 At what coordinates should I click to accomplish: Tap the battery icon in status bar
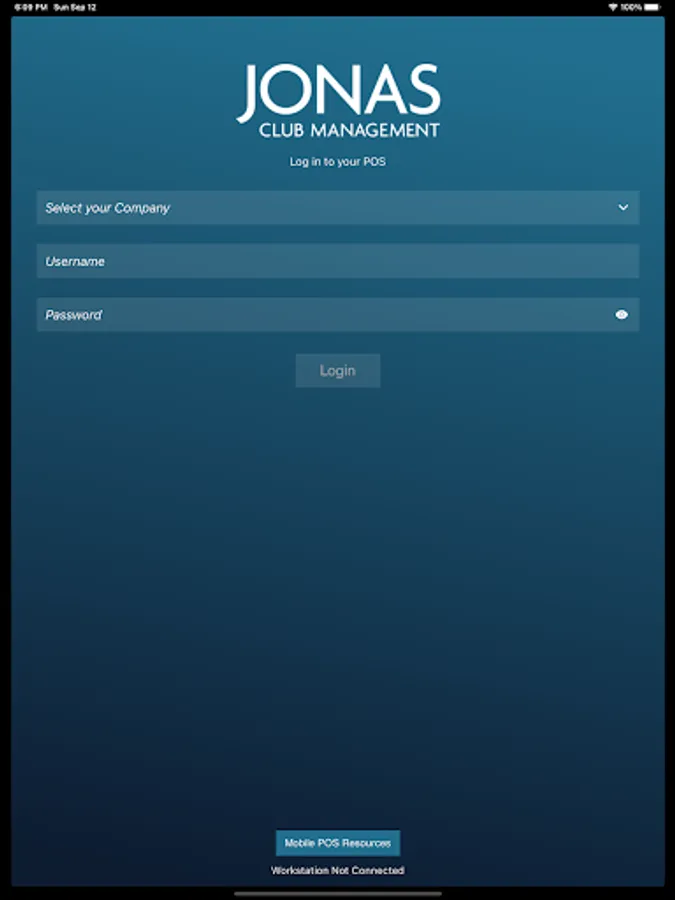click(x=653, y=7)
